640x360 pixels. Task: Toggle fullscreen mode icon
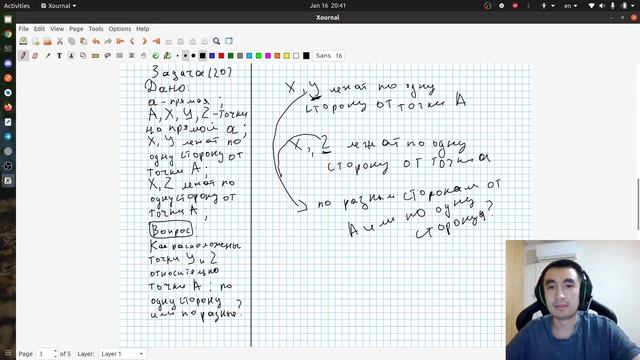pos(229,41)
